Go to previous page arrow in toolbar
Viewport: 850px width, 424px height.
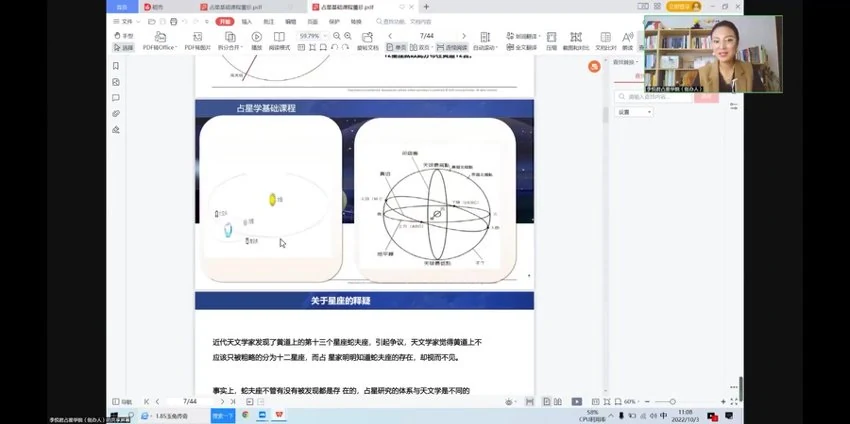390,36
